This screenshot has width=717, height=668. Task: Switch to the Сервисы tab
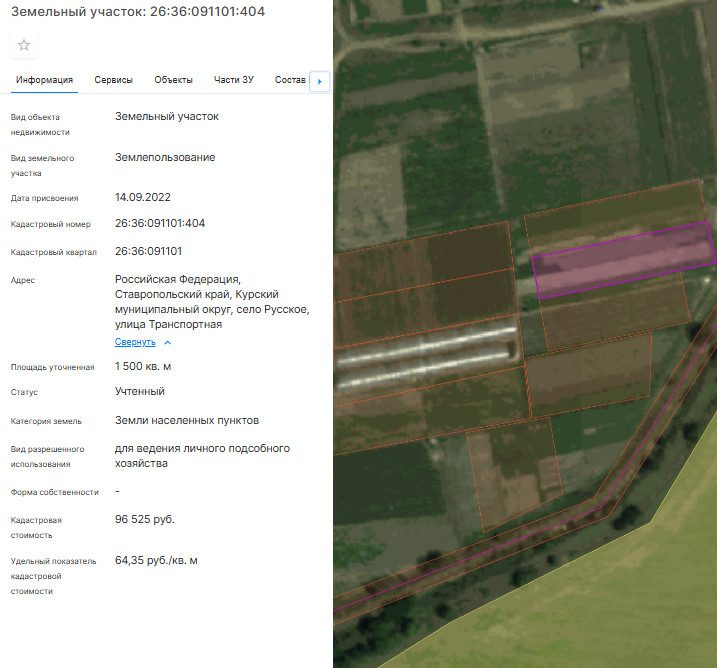coord(113,80)
